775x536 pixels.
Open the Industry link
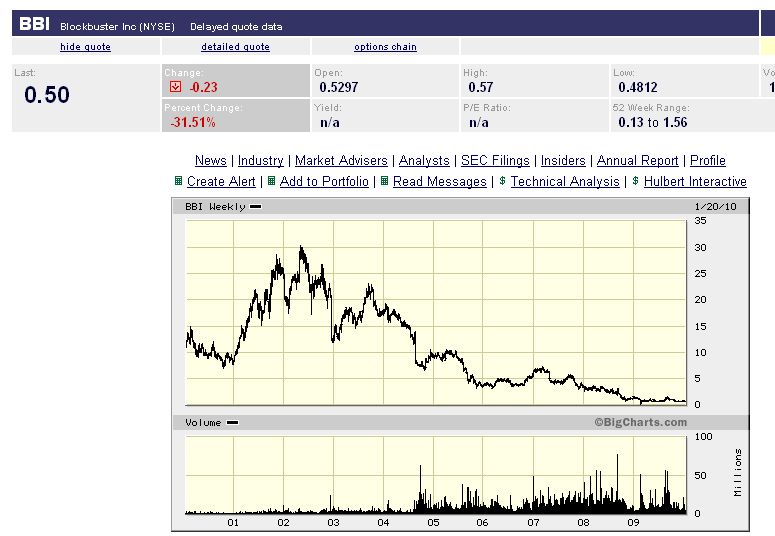pos(260,161)
